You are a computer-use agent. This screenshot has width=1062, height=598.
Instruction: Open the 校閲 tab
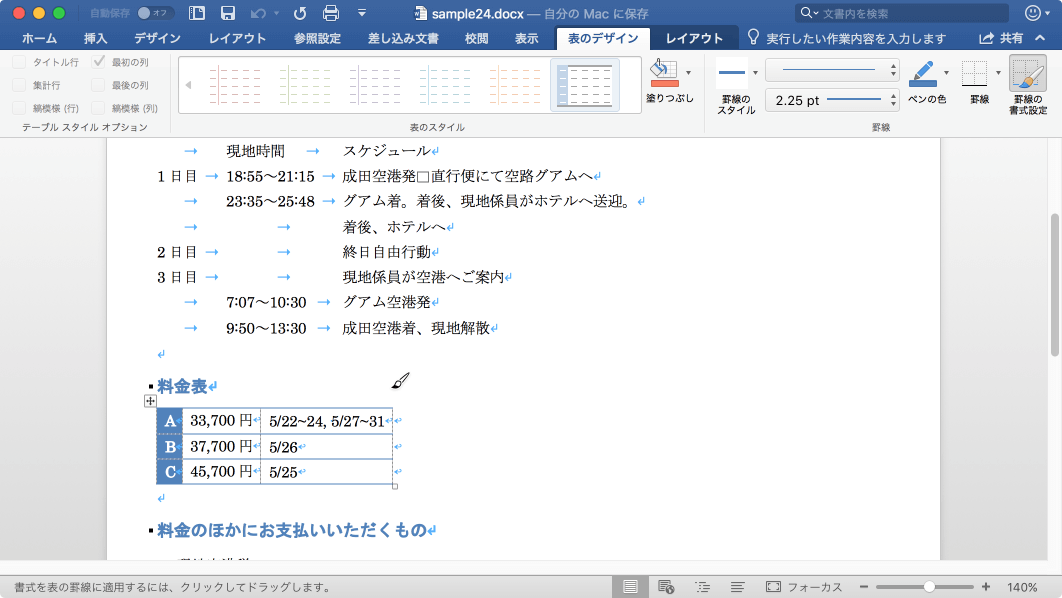tap(477, 39)
